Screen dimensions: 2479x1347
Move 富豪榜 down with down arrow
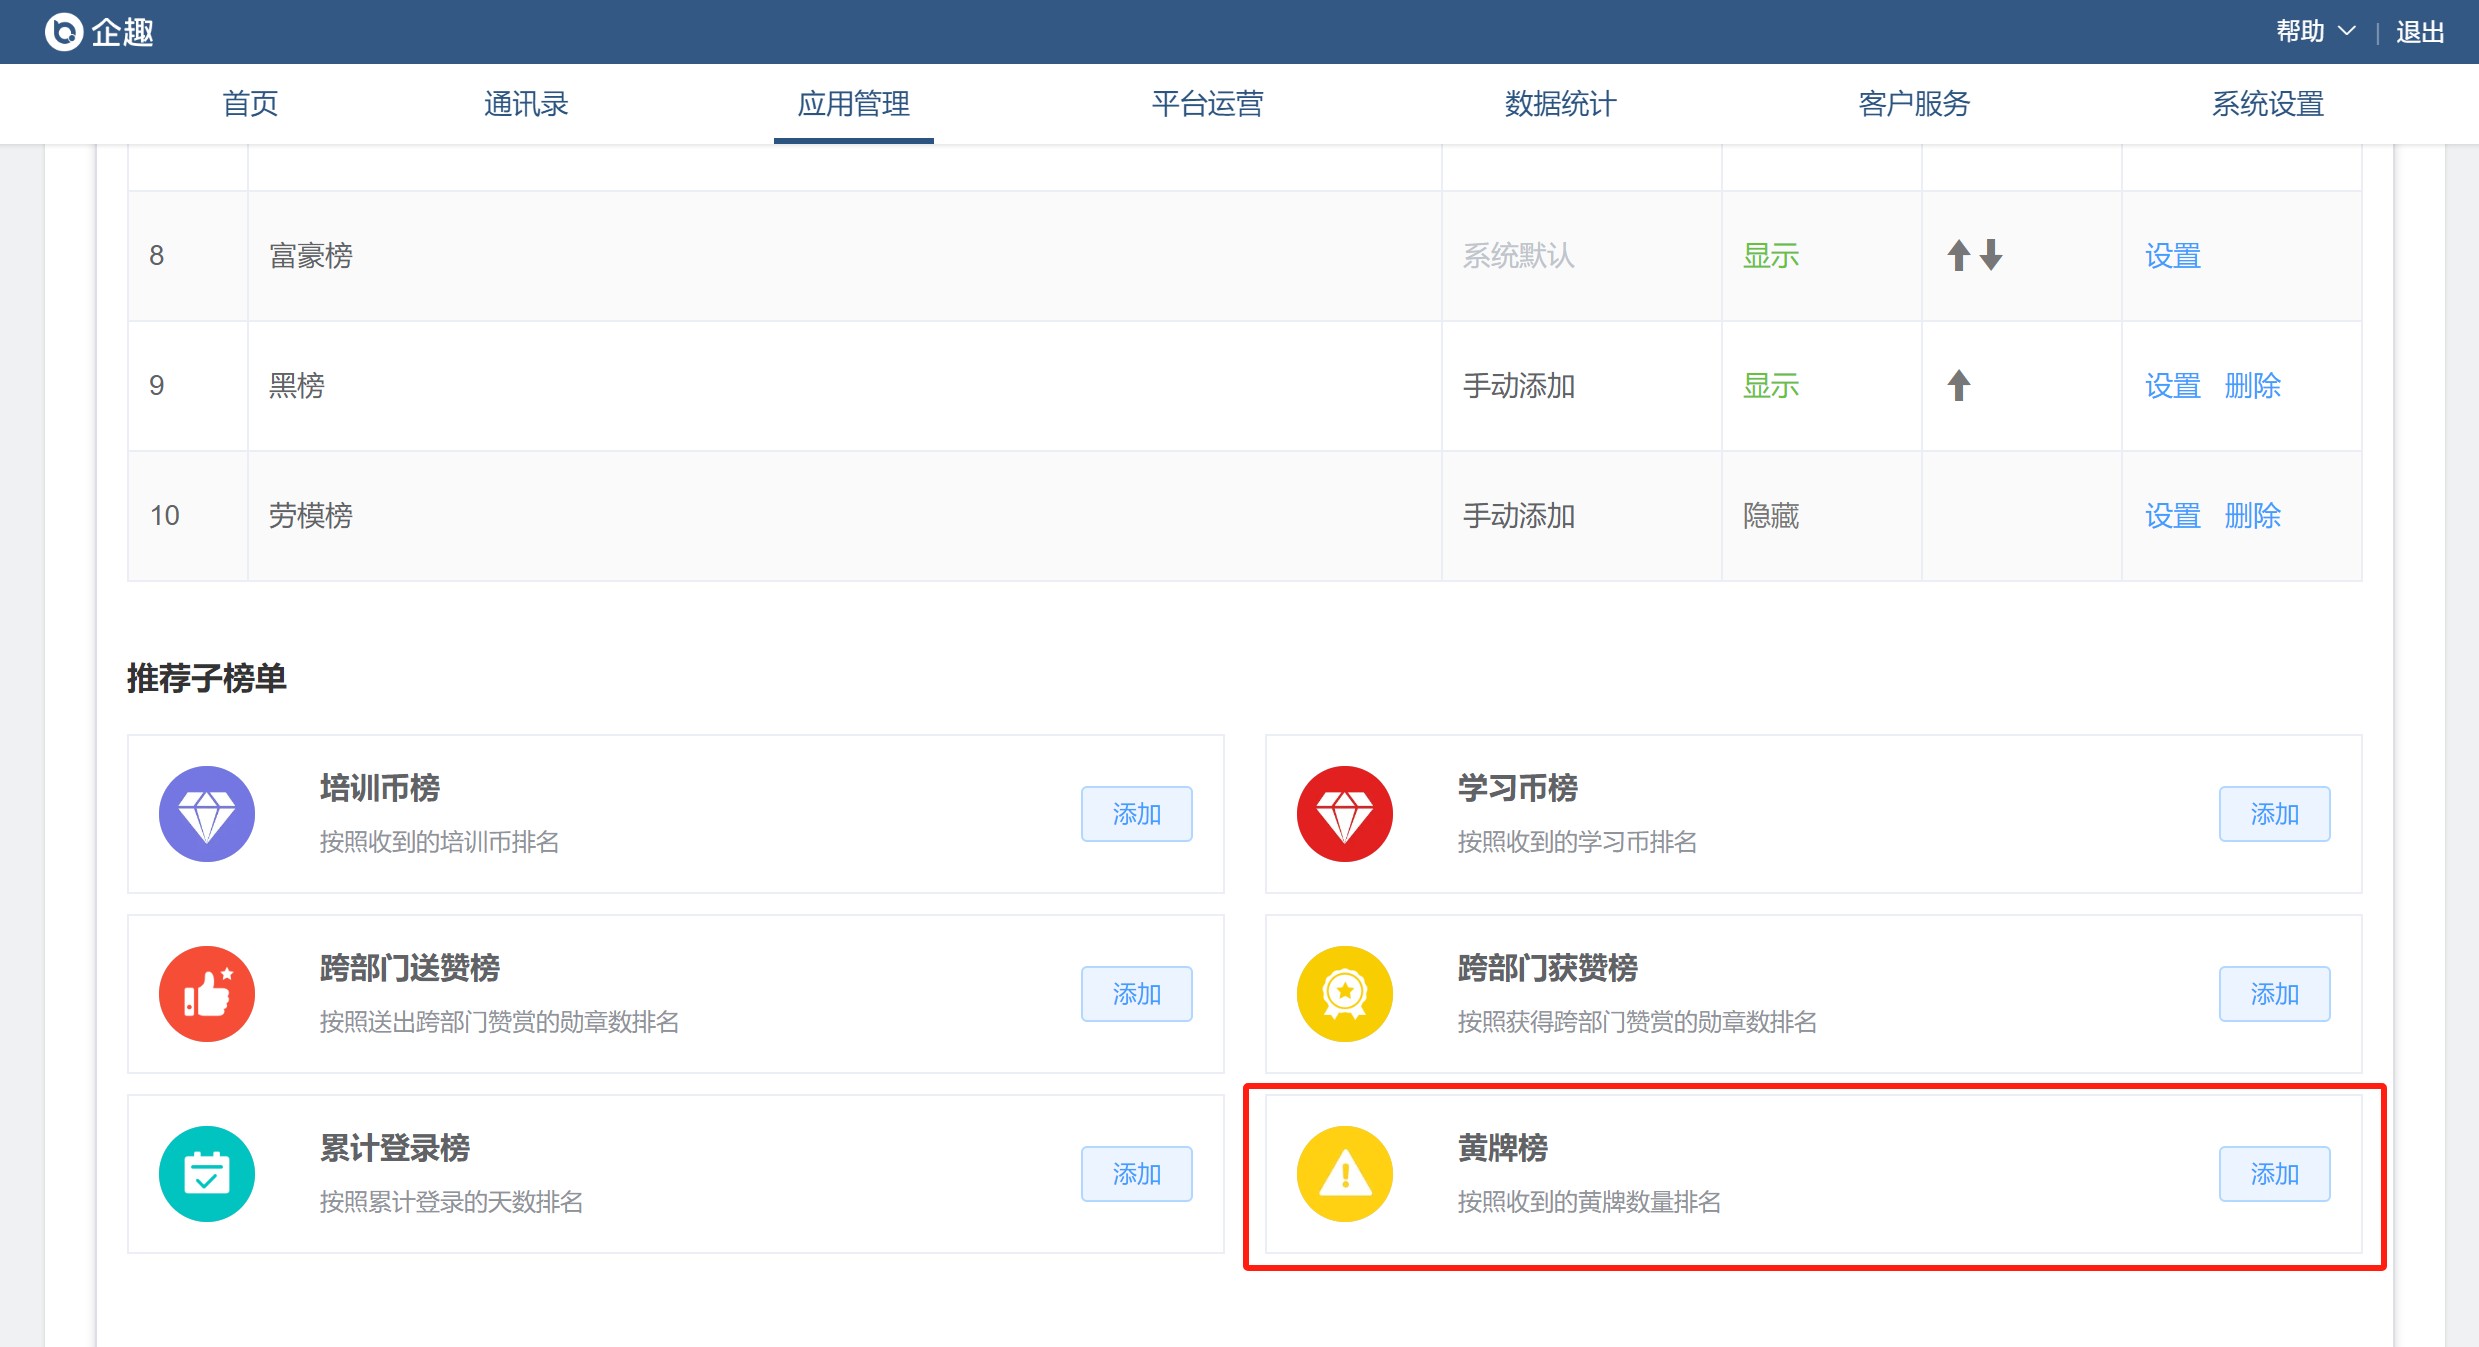point(1991,256)
